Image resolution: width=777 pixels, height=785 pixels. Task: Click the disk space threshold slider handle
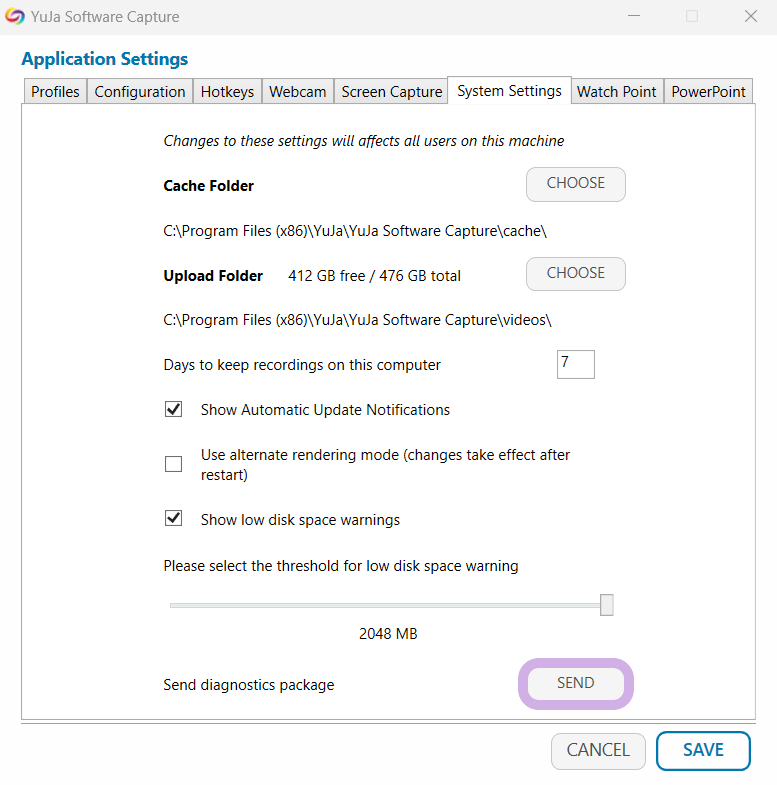[606, 605]
